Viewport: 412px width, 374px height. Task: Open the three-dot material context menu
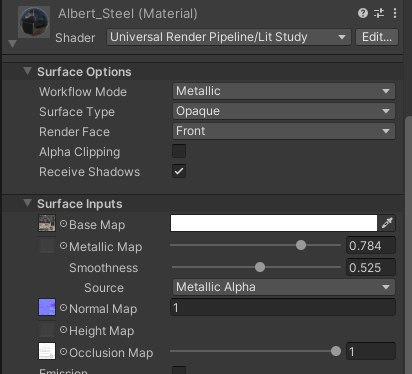coord(395,13)
